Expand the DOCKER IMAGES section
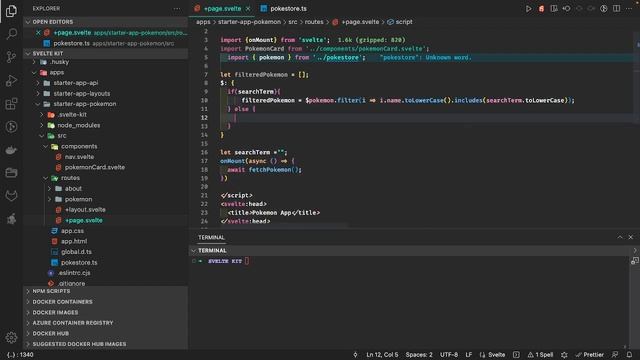This screenshot has width=640, height=360. [x=105, y=313]
